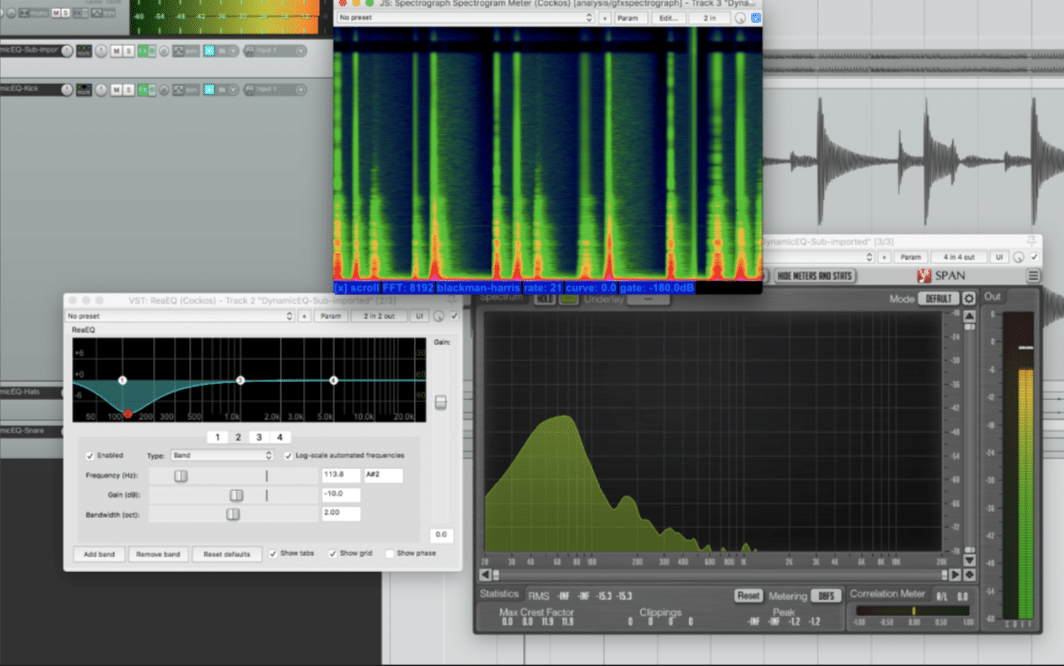
Task: Open routing for DynamicEQ-Kick track
Action: click(84, 90)
